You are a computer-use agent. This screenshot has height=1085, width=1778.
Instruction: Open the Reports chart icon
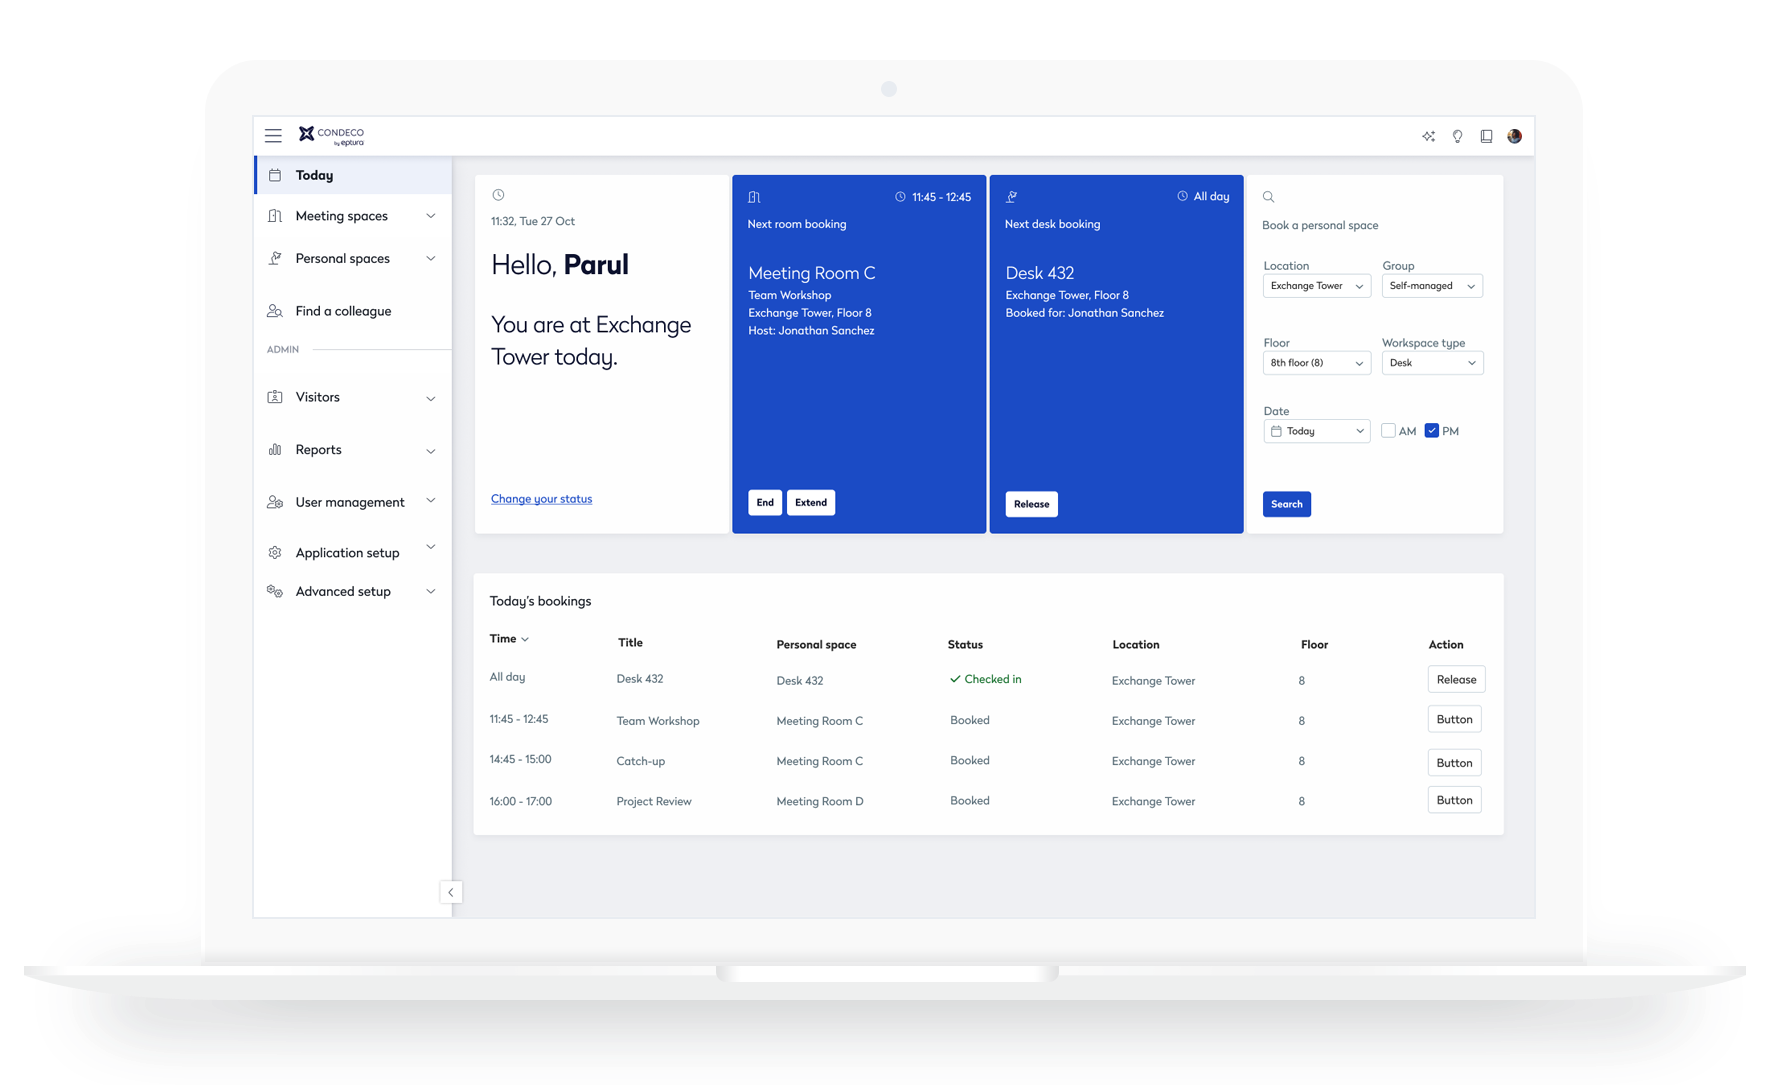point(275,449)
